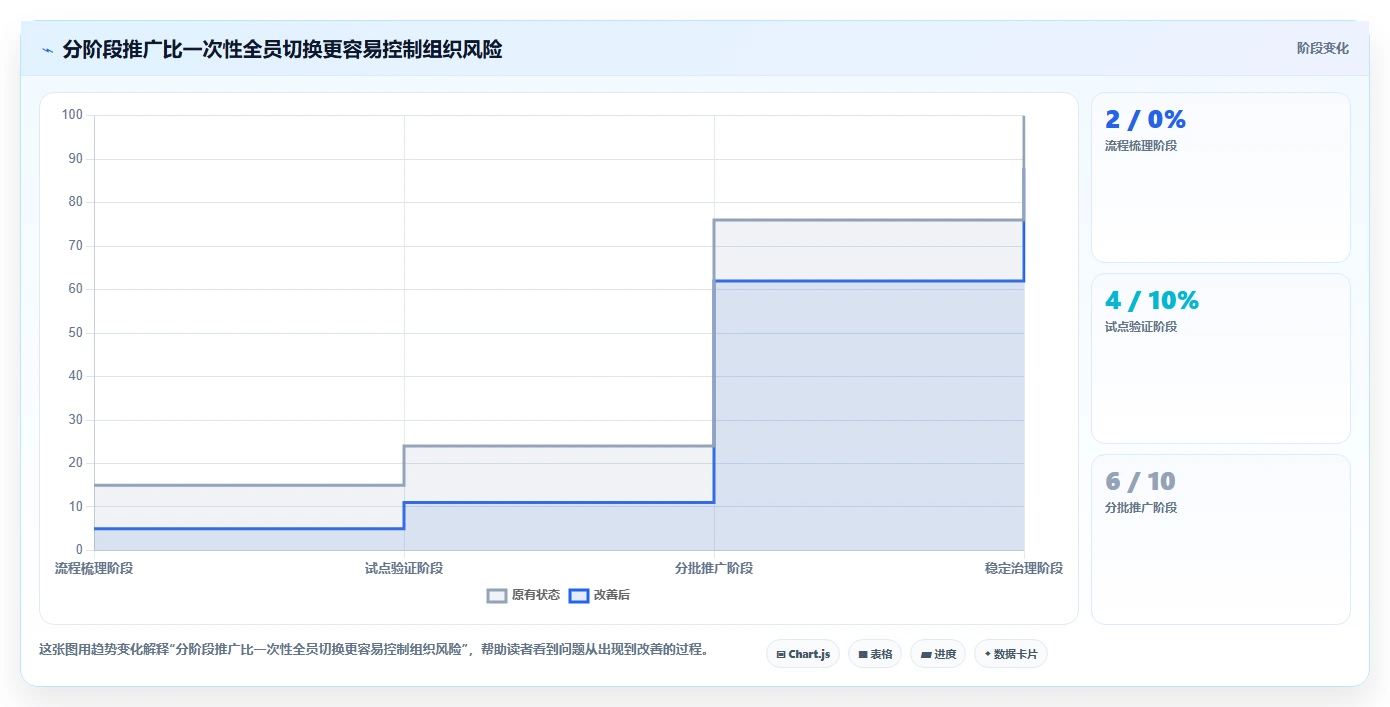This screenshot has height=707, width=1390.
Task: Toggle the 原有状态 legend entry
Action: pos(524,595)
